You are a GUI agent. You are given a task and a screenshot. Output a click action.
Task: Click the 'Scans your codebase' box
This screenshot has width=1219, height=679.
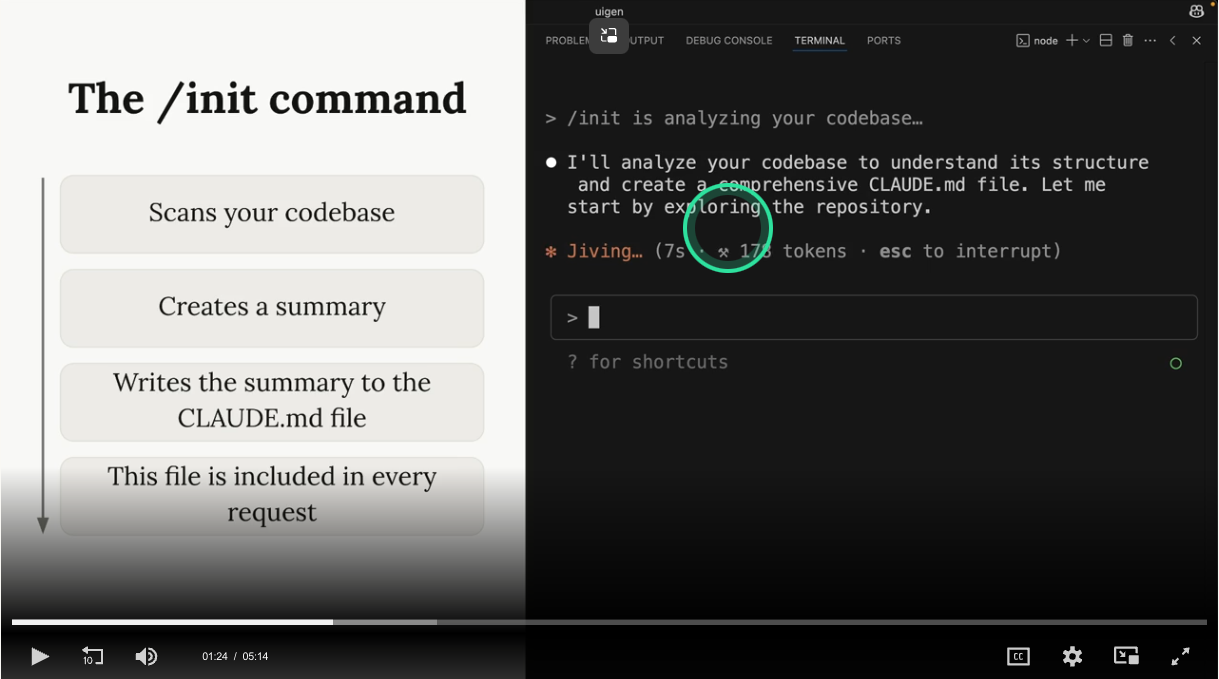click(272, 214)
